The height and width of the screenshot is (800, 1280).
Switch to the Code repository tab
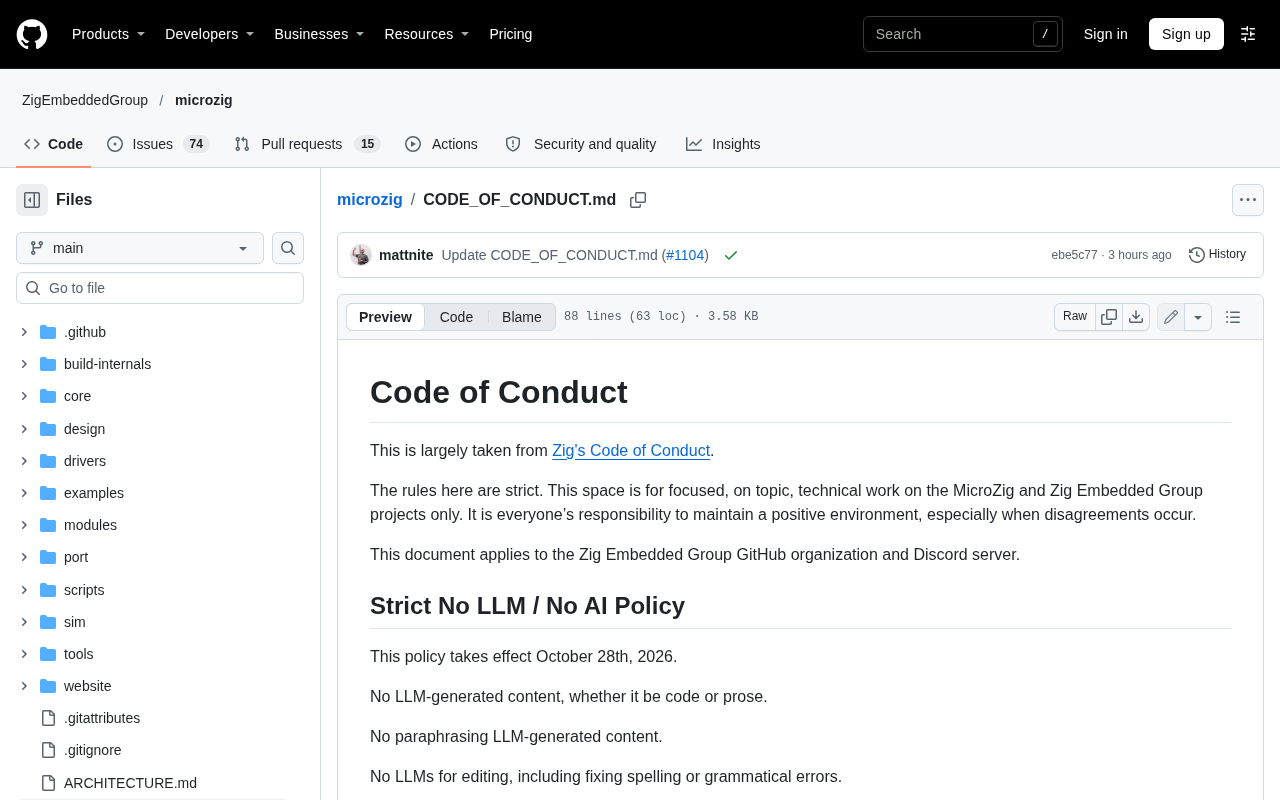pos(54,144)
